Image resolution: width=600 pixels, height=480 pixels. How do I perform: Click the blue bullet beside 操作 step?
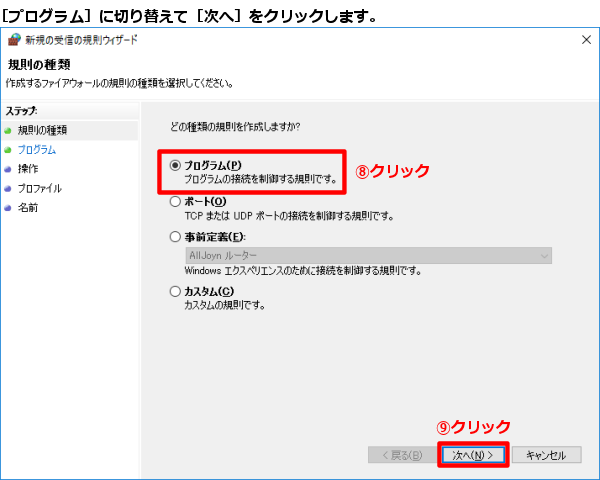tap(9, 168)
